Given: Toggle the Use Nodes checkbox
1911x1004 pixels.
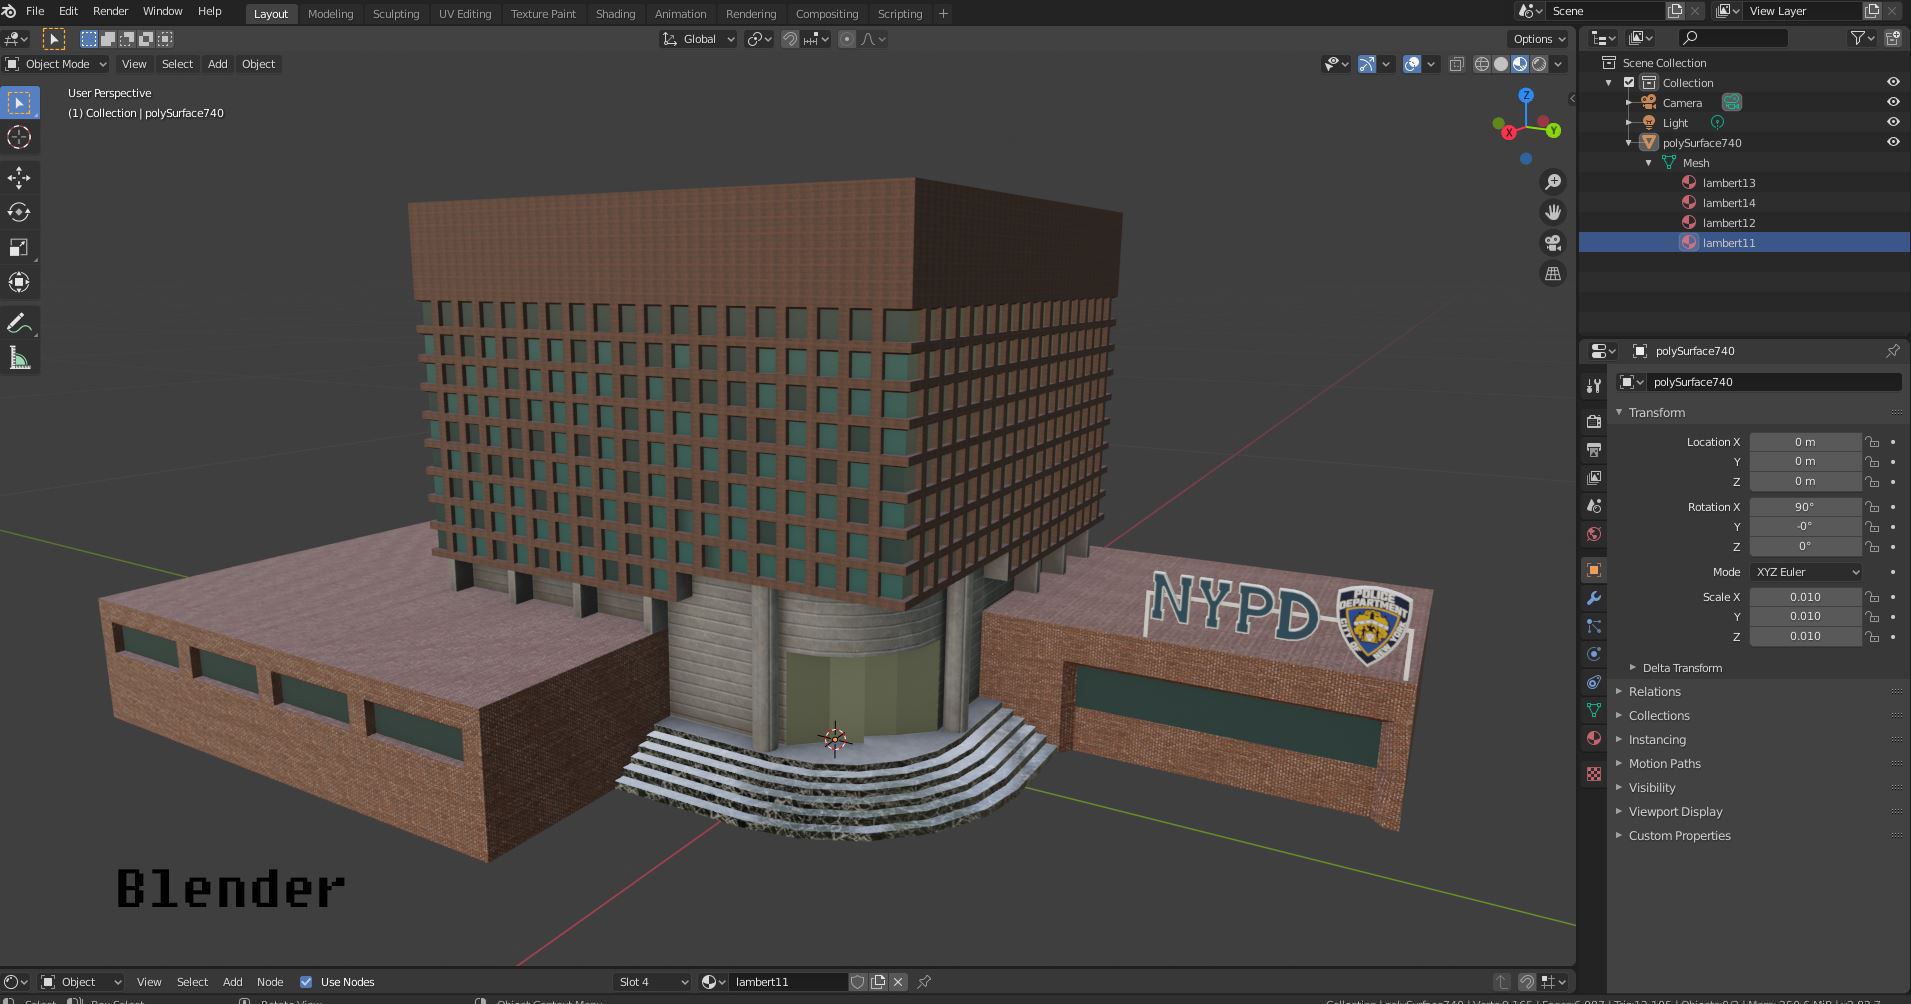Looking at the screenshot, I should click(306, 982).
